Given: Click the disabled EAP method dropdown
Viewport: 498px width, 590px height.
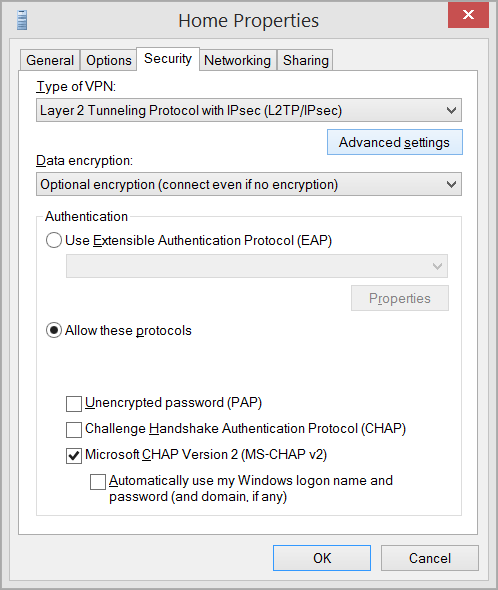Looking at the screenshot, I should (x=257, y=266).
